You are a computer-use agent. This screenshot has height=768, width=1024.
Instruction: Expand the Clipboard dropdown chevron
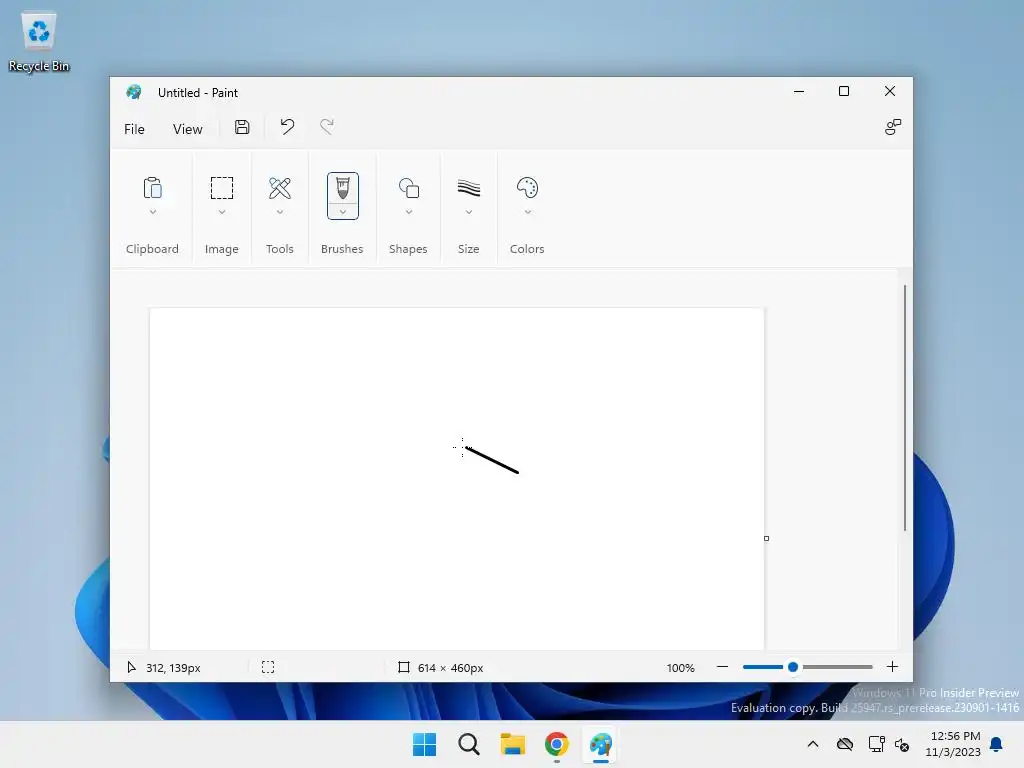(152, 212)
